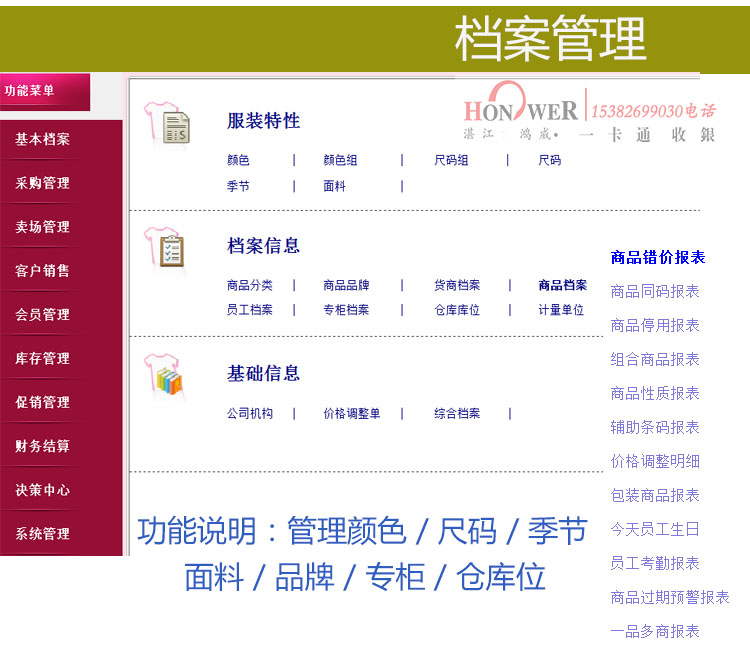Select 采购管理 in the sidebar
Image resolution: width=750 pixels, height=650 pixels.
[x=43, y=183]
